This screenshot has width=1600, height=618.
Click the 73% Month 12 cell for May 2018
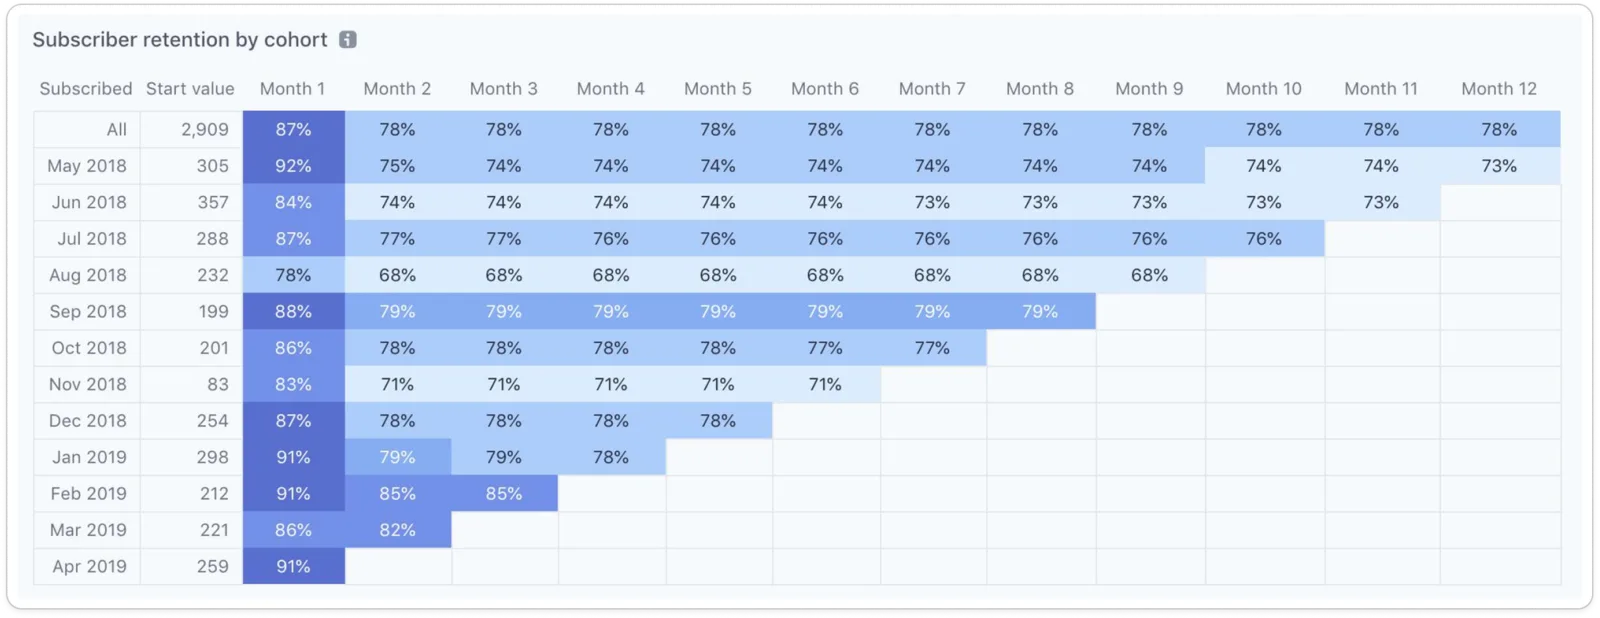point(1499,166)
